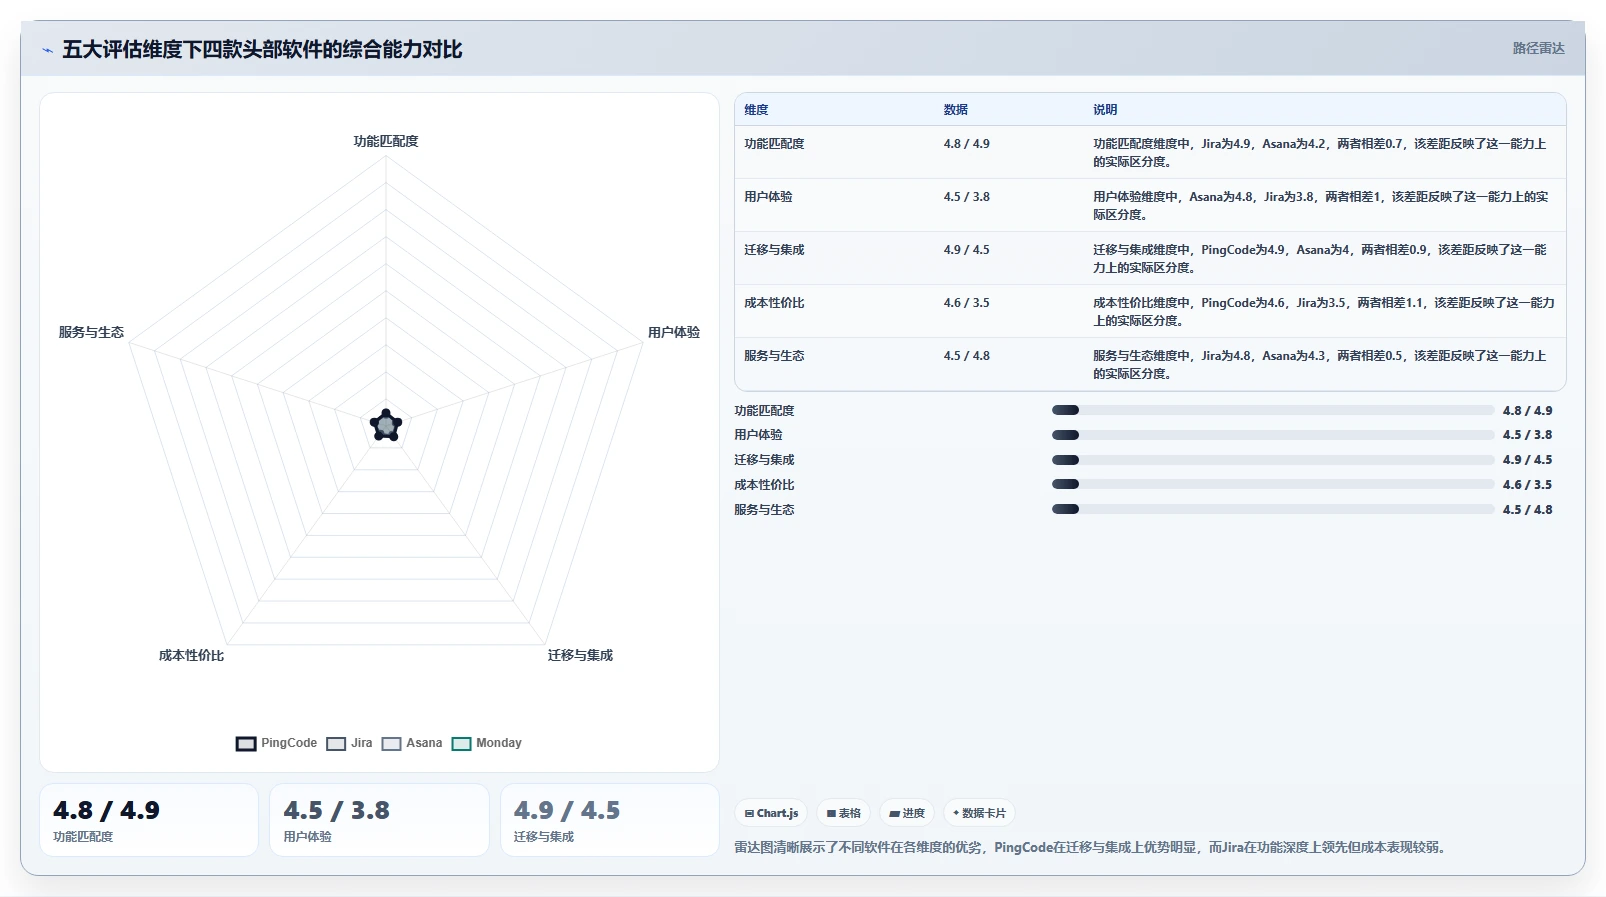Click the 用户体验 axis label on the radar chart
The width and height of the screenshot is (1606, 897).
674,332
